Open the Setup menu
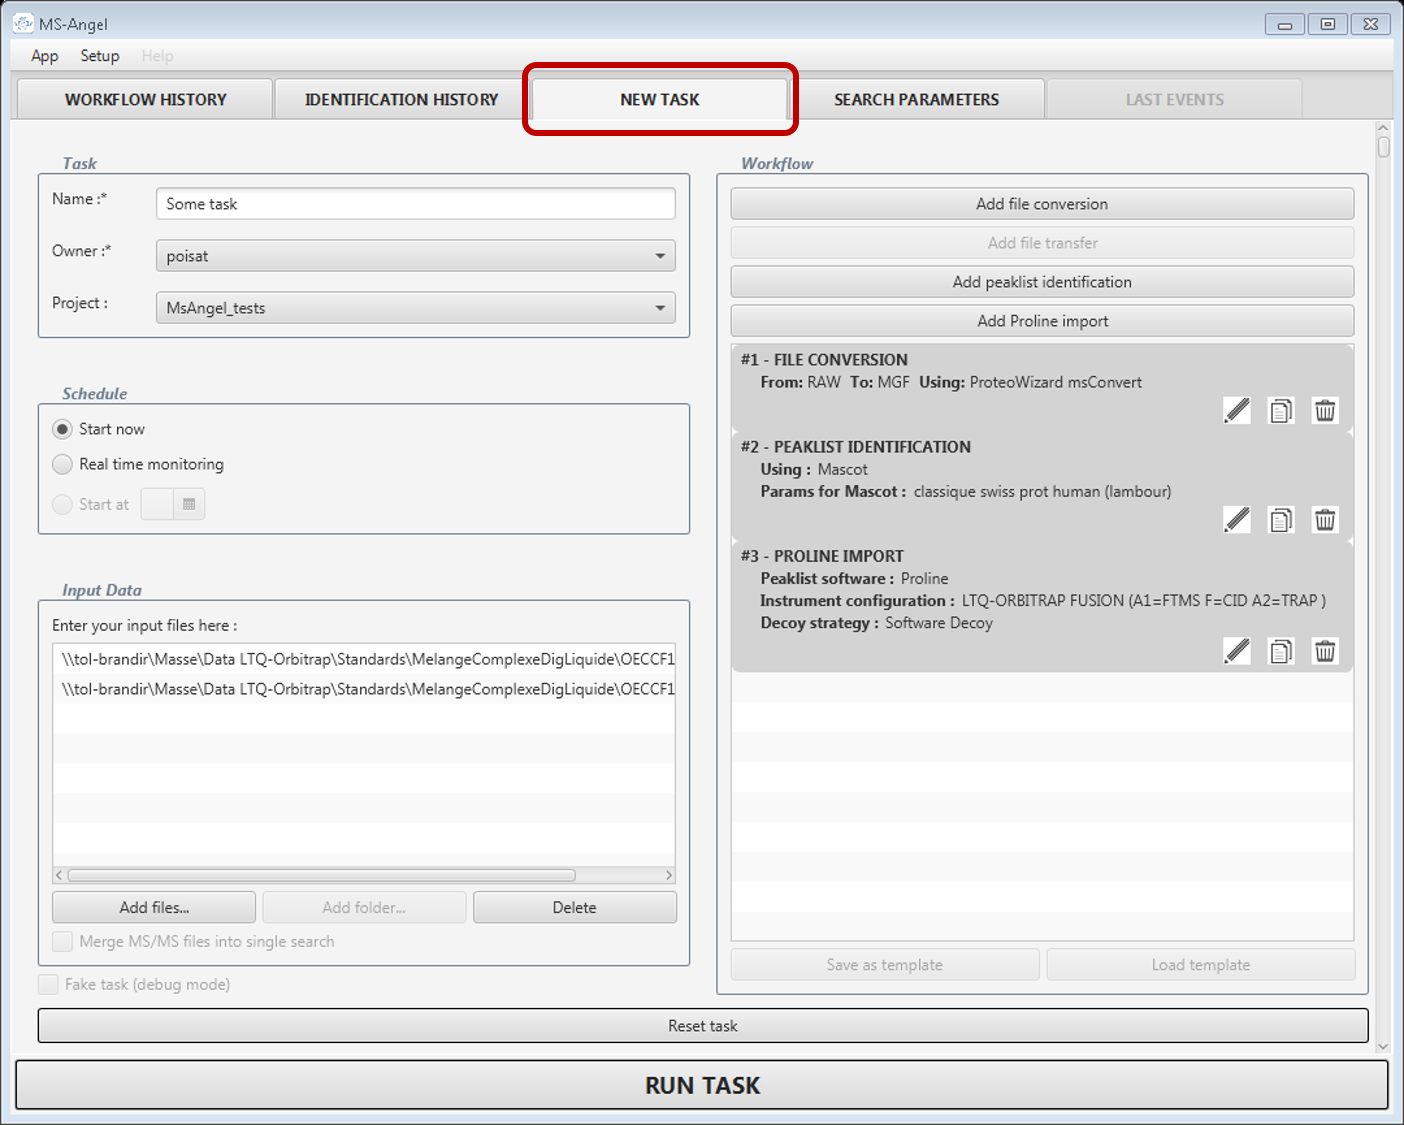 click(x=100, y=56)
